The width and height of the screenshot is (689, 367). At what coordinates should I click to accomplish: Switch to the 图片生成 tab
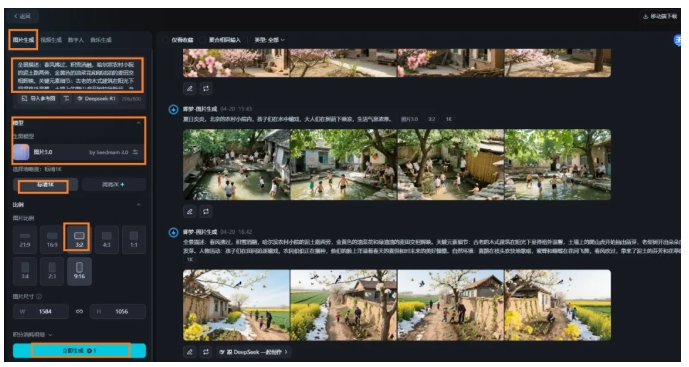tap(23, 40)
